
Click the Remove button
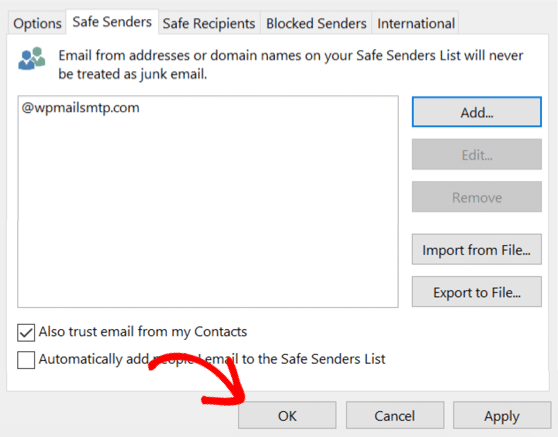pos(477,197)
